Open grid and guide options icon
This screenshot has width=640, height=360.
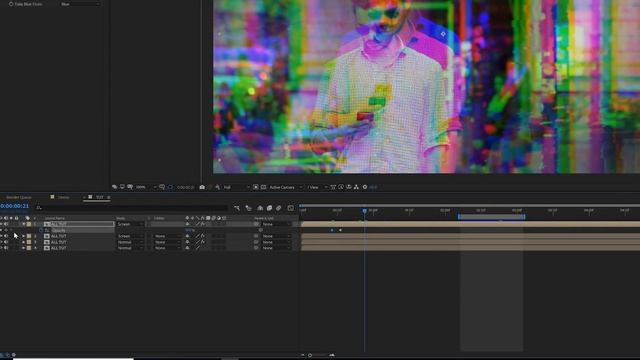click(x=162, y=187)
